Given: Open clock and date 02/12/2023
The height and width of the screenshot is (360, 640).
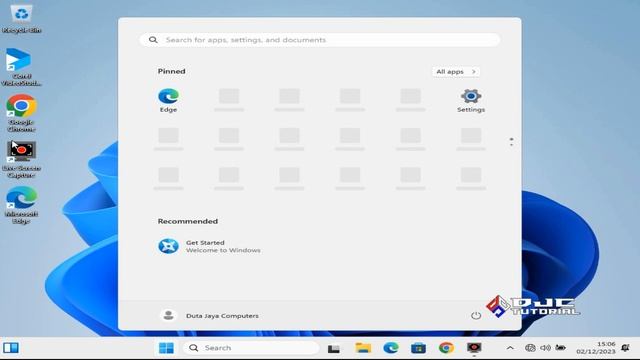Looking at the screenshot, I should [596, 348].
